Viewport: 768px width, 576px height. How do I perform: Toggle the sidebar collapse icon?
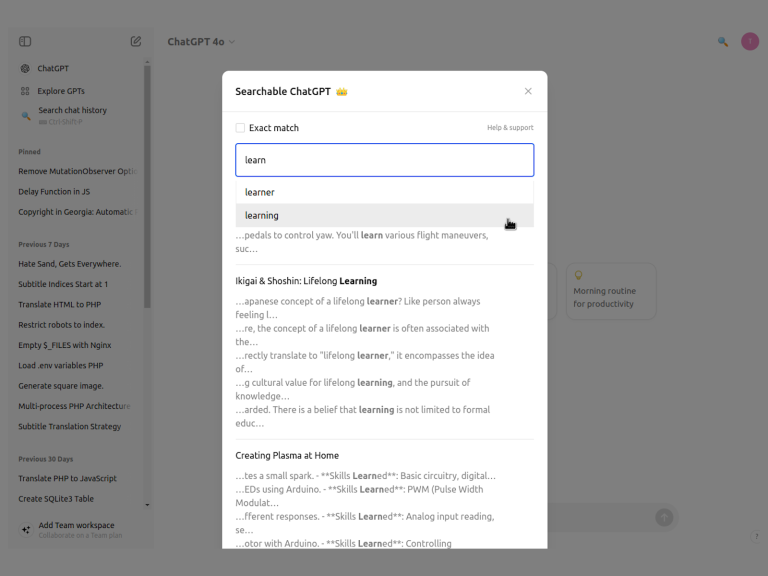[x=25, y=42]
